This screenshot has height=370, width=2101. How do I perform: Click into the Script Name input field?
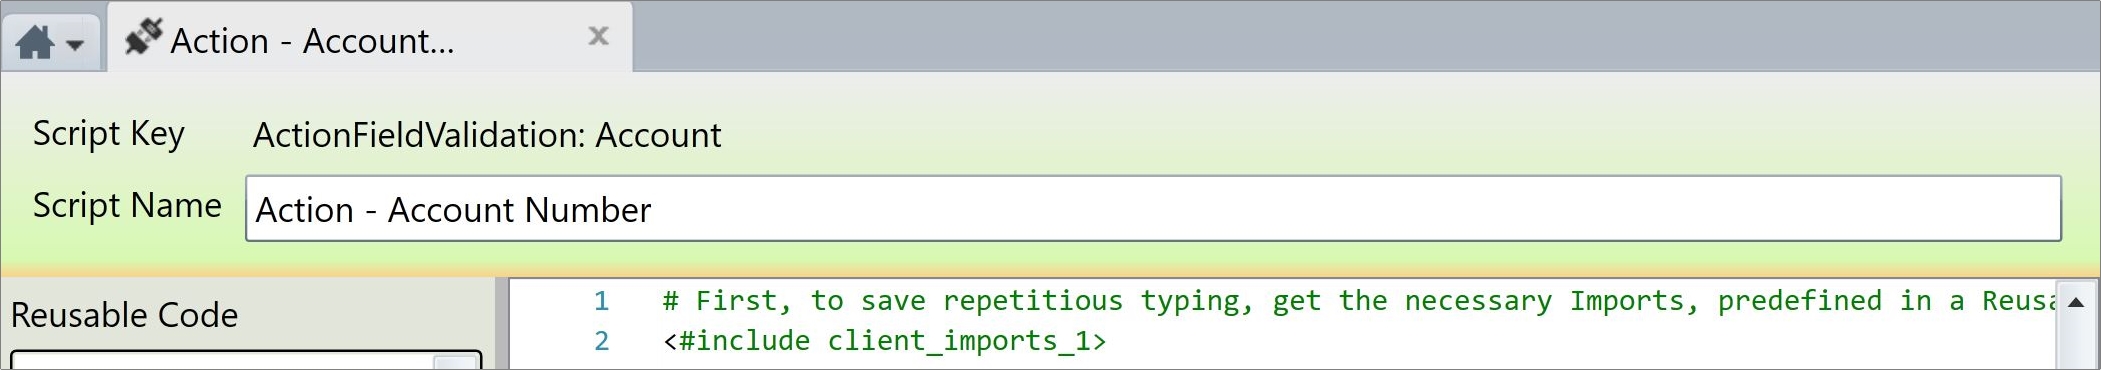[1153, 208]
